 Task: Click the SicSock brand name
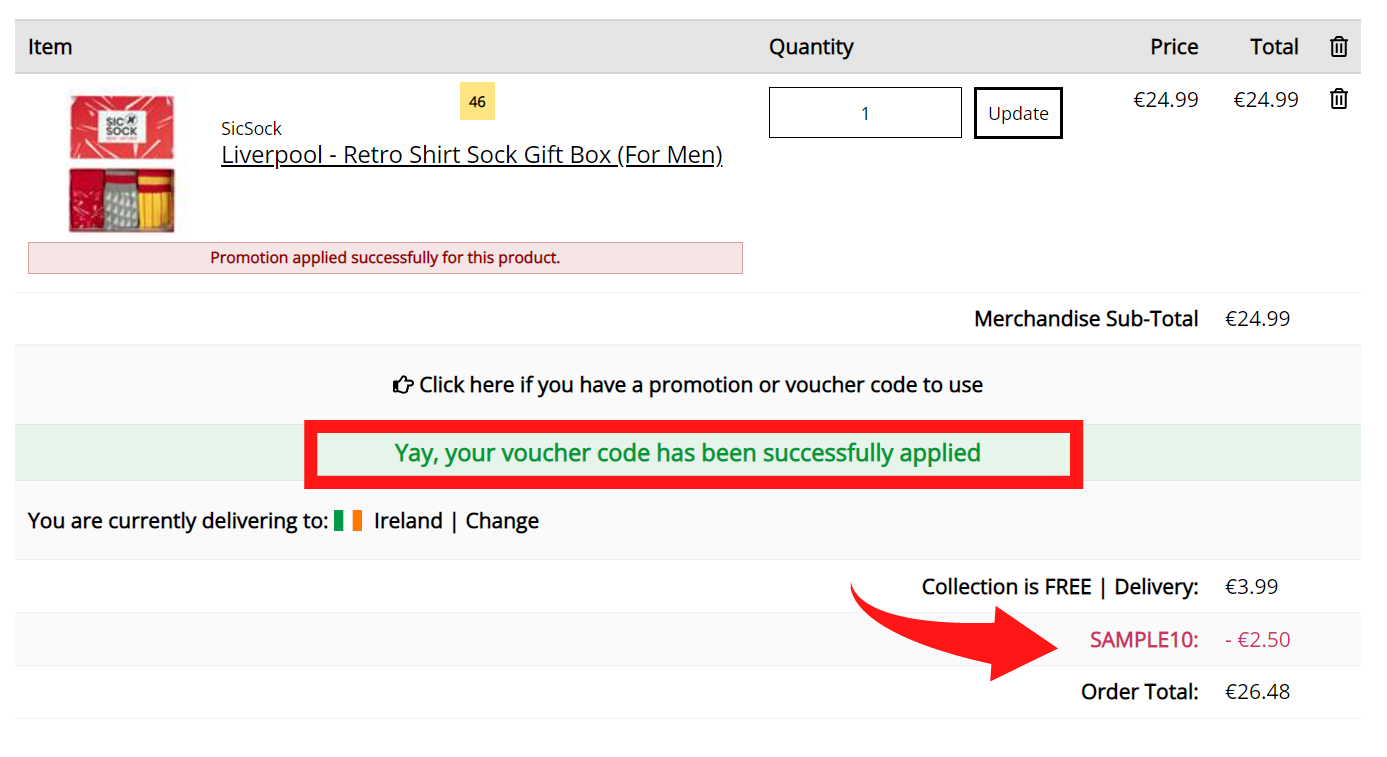251,129
